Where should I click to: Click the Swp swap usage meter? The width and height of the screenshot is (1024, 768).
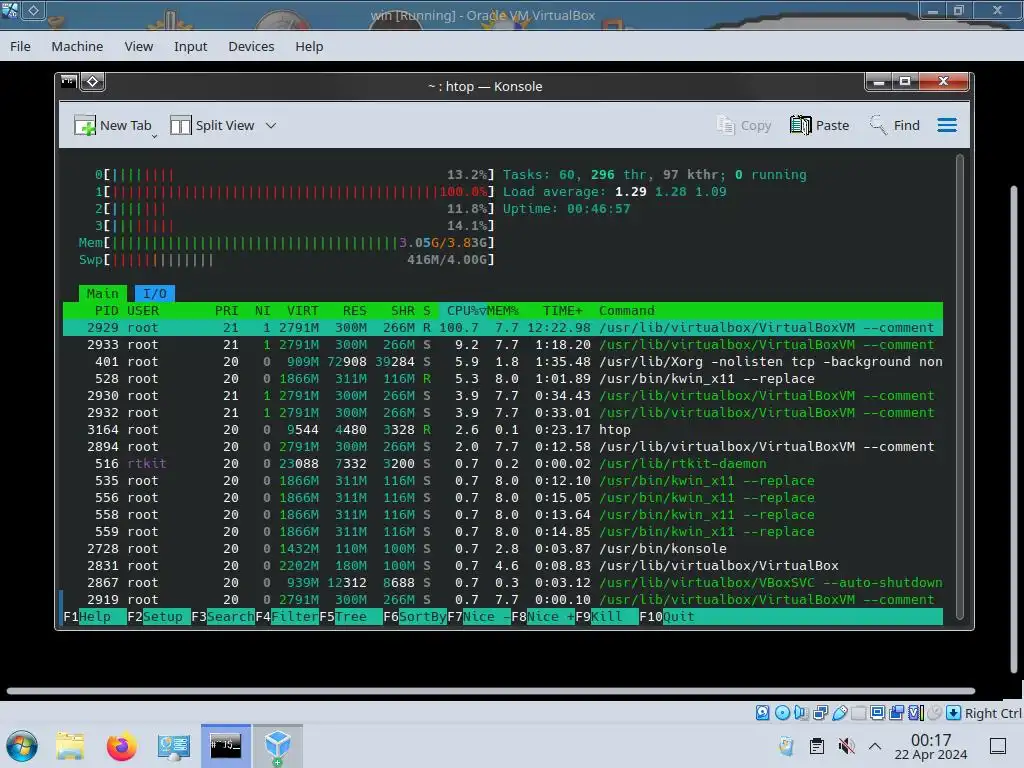286,260
